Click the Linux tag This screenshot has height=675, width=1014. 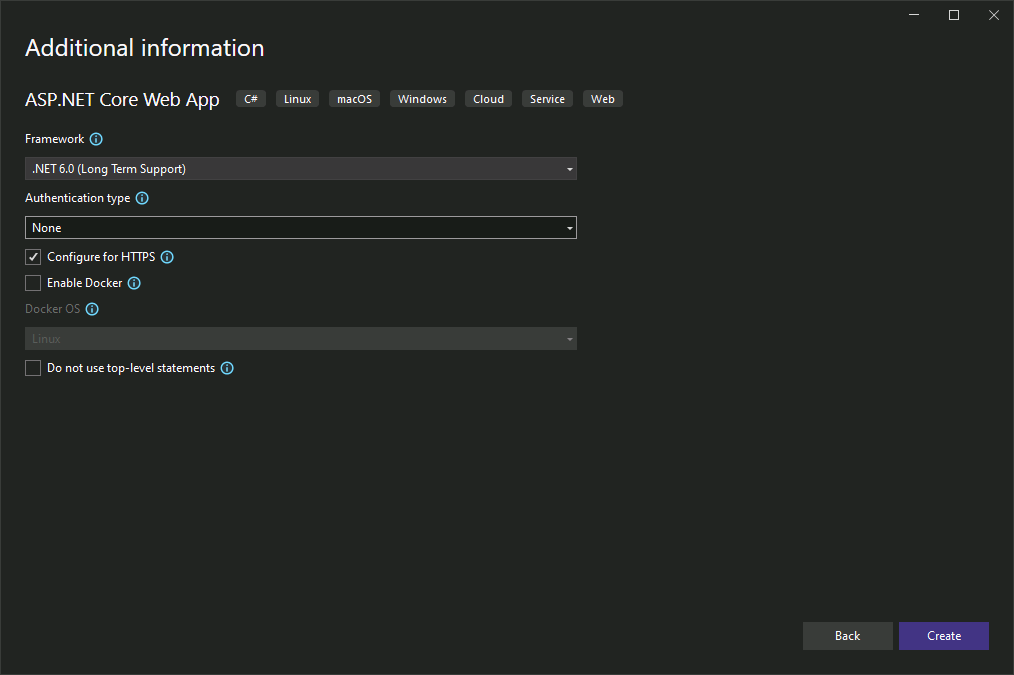[x=297, y=99]
